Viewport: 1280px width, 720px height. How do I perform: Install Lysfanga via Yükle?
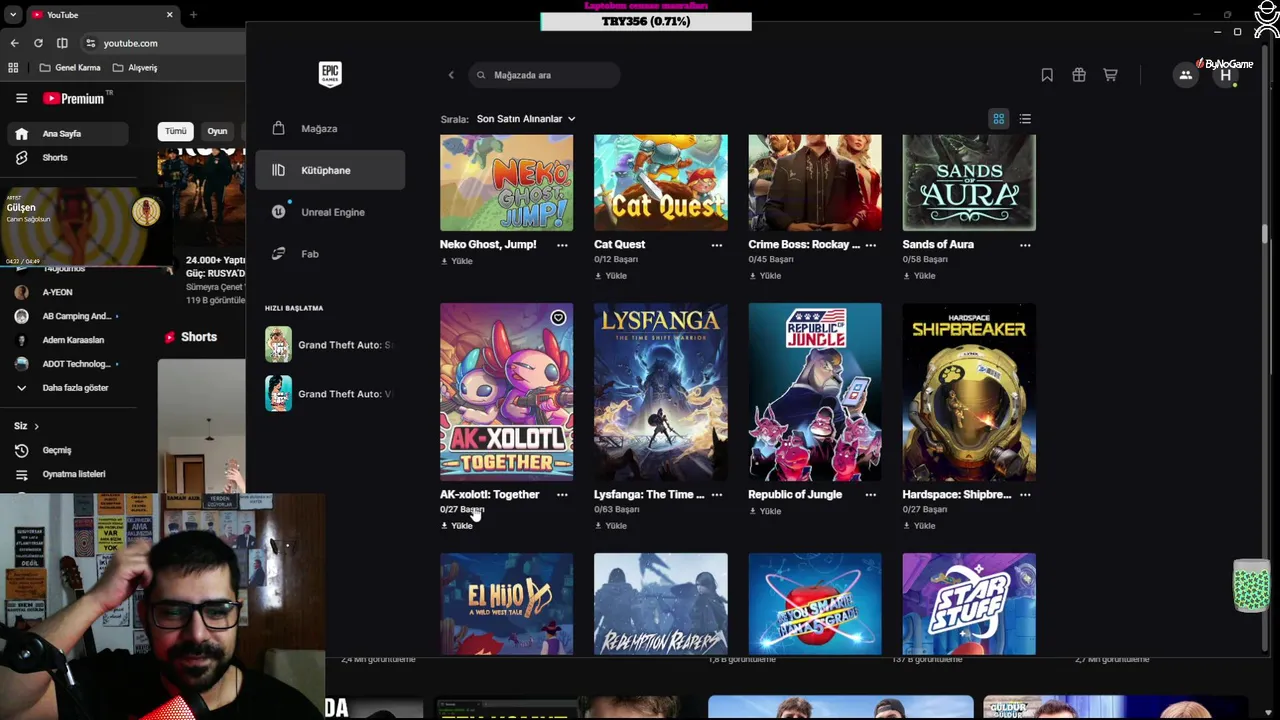pyautogui.click(x=610, y=526)
